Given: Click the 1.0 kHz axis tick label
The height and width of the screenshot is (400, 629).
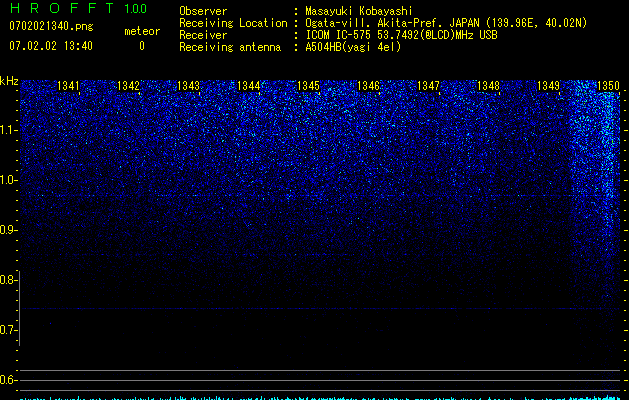Looking at the screenshot, I should coord(8,180).
